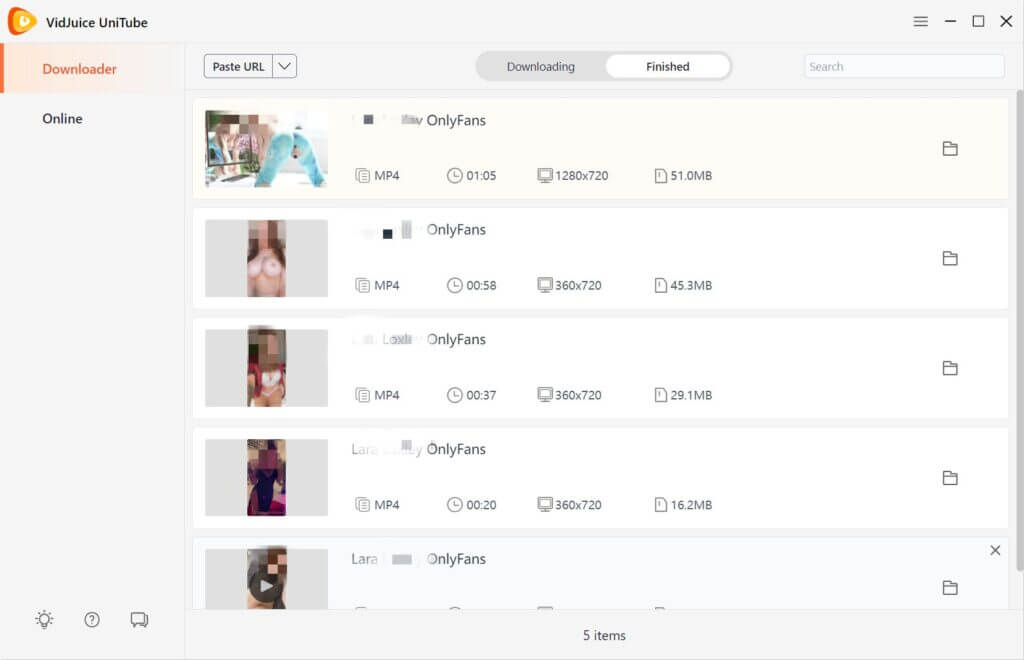Open folder for the 45.3MB video
The image size is (1024, 660).
click(x=950, y=259)
